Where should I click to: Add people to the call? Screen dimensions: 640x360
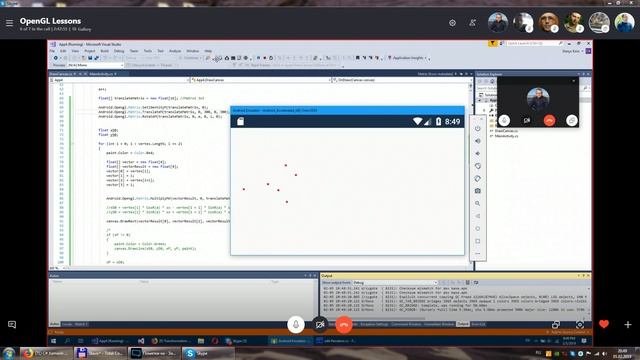pos(472,23)
